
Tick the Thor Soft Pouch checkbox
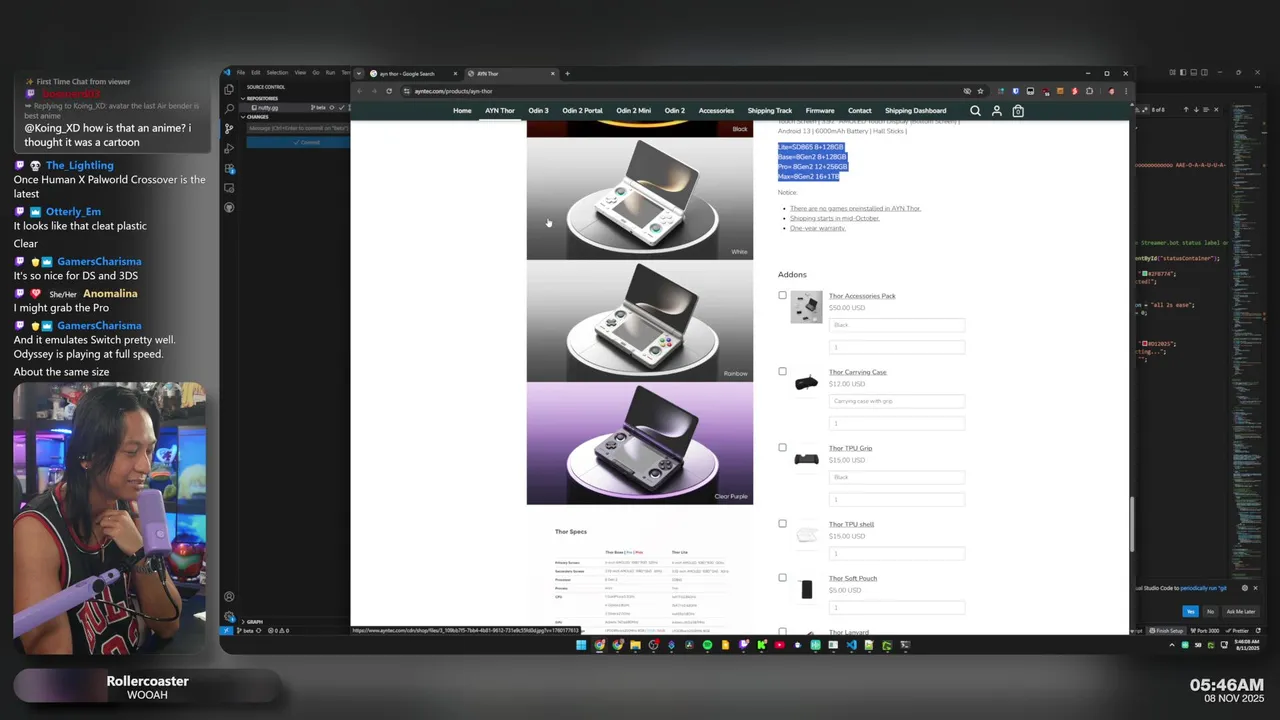click(782, 577)
